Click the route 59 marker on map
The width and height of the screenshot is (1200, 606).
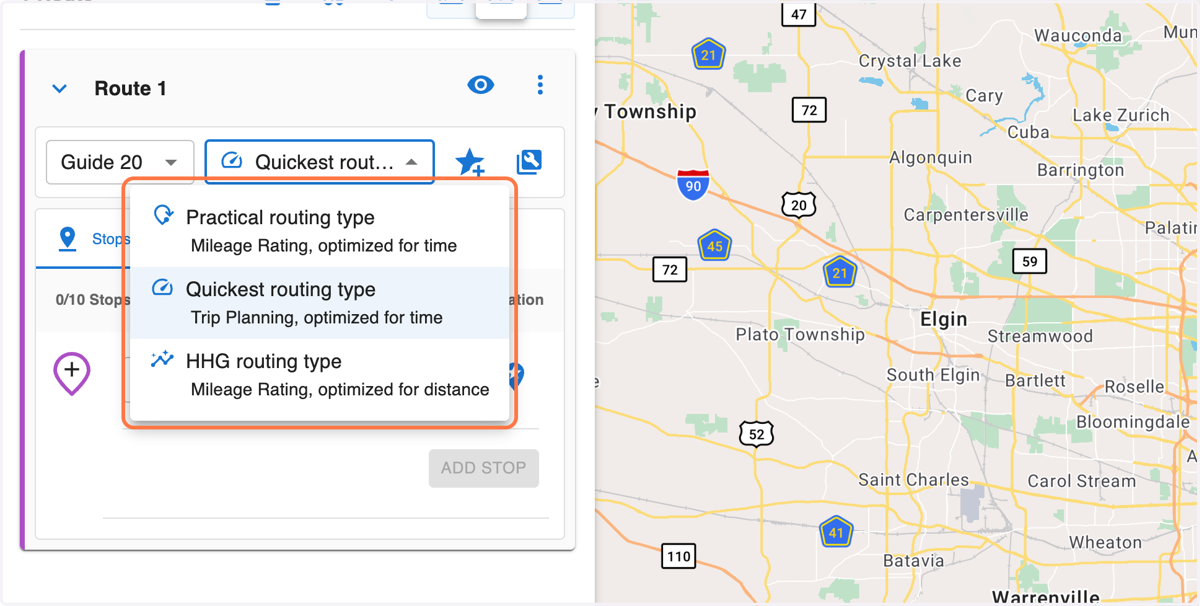click(x=1029, y=262)
